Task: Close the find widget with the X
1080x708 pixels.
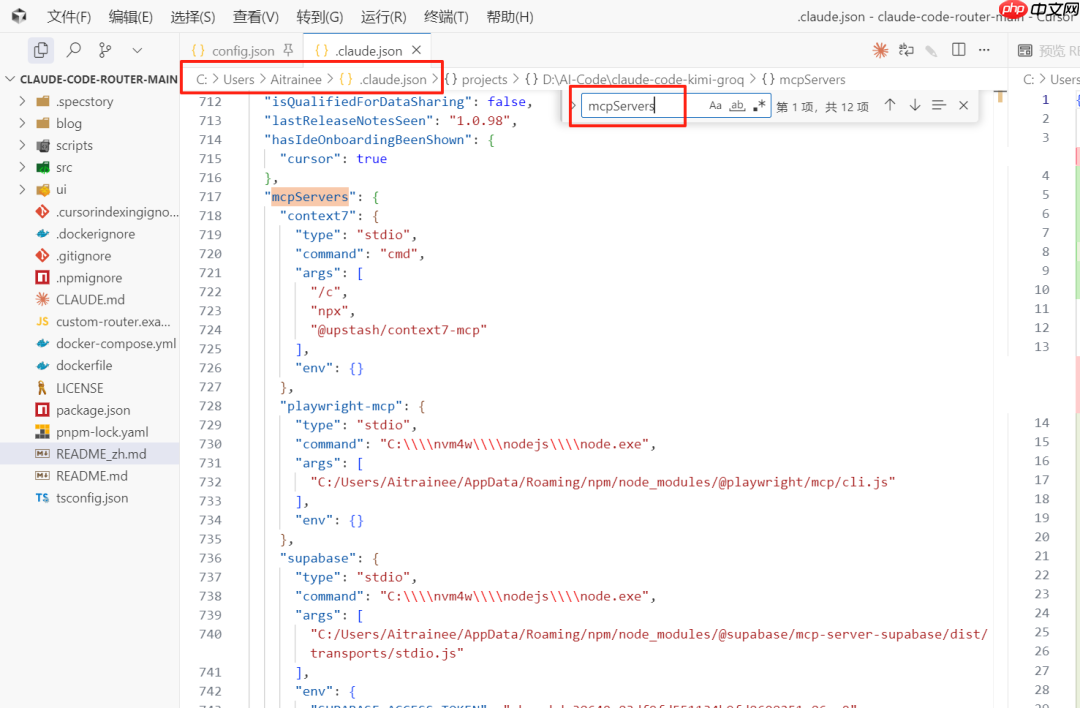Action: (963, 103)
